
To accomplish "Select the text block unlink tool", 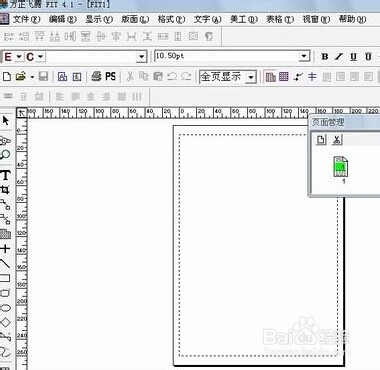I will 5,219.
